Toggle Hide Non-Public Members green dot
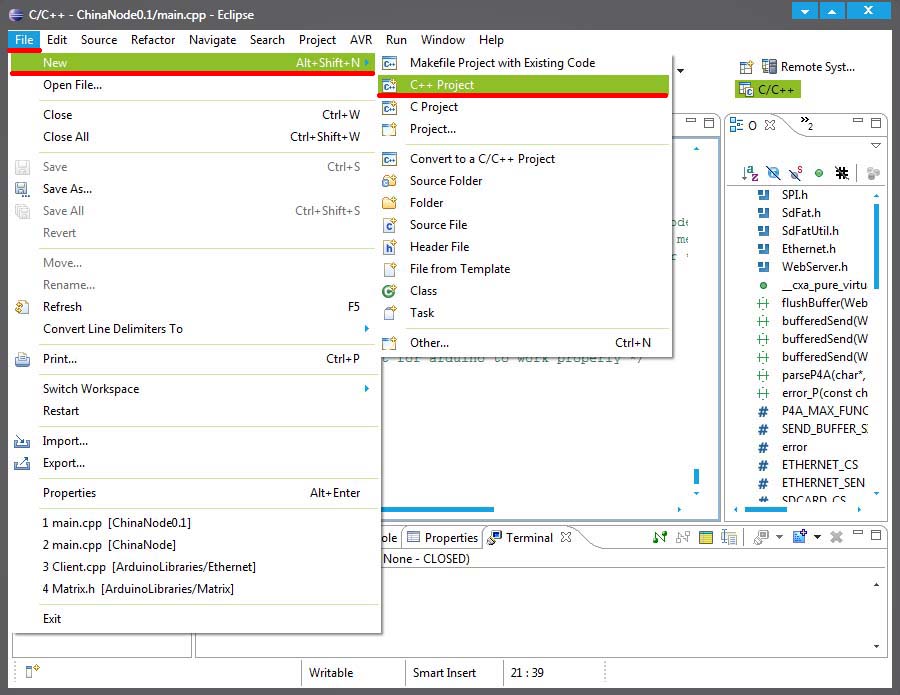The image size is (900, 695). 819,173
